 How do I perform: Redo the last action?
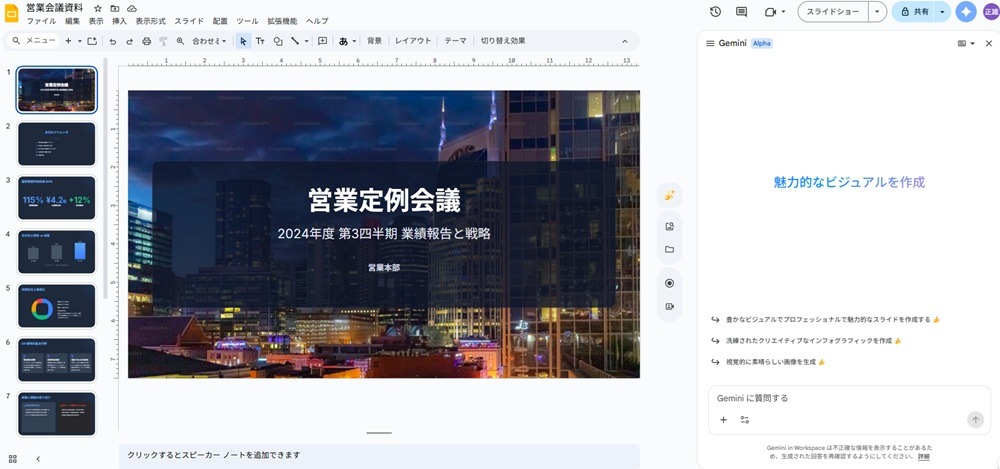pos(129,41)
